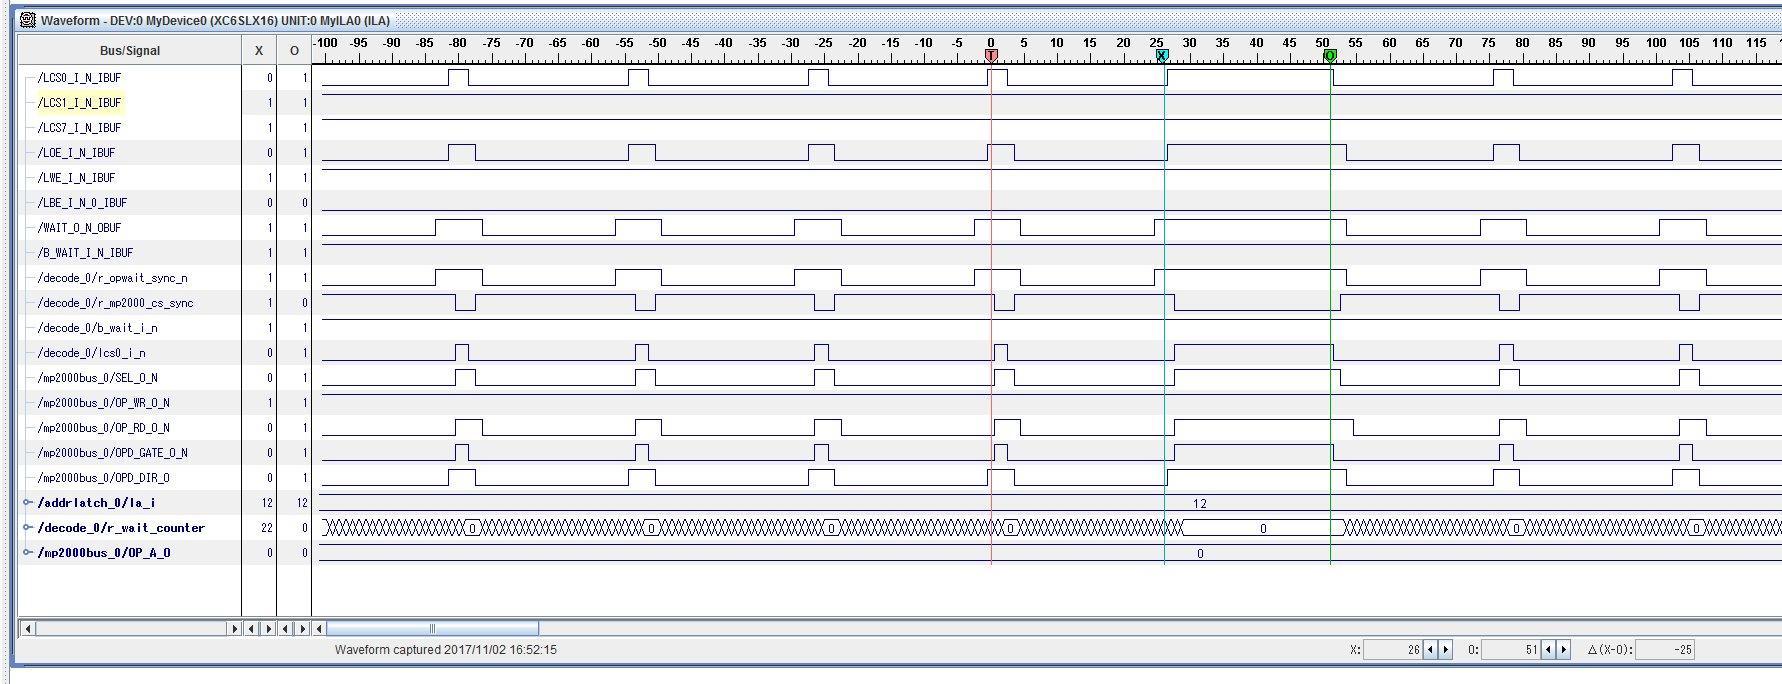Select bus /mp2000bus_0/OP_A_O name

click(x=104, y=552)
